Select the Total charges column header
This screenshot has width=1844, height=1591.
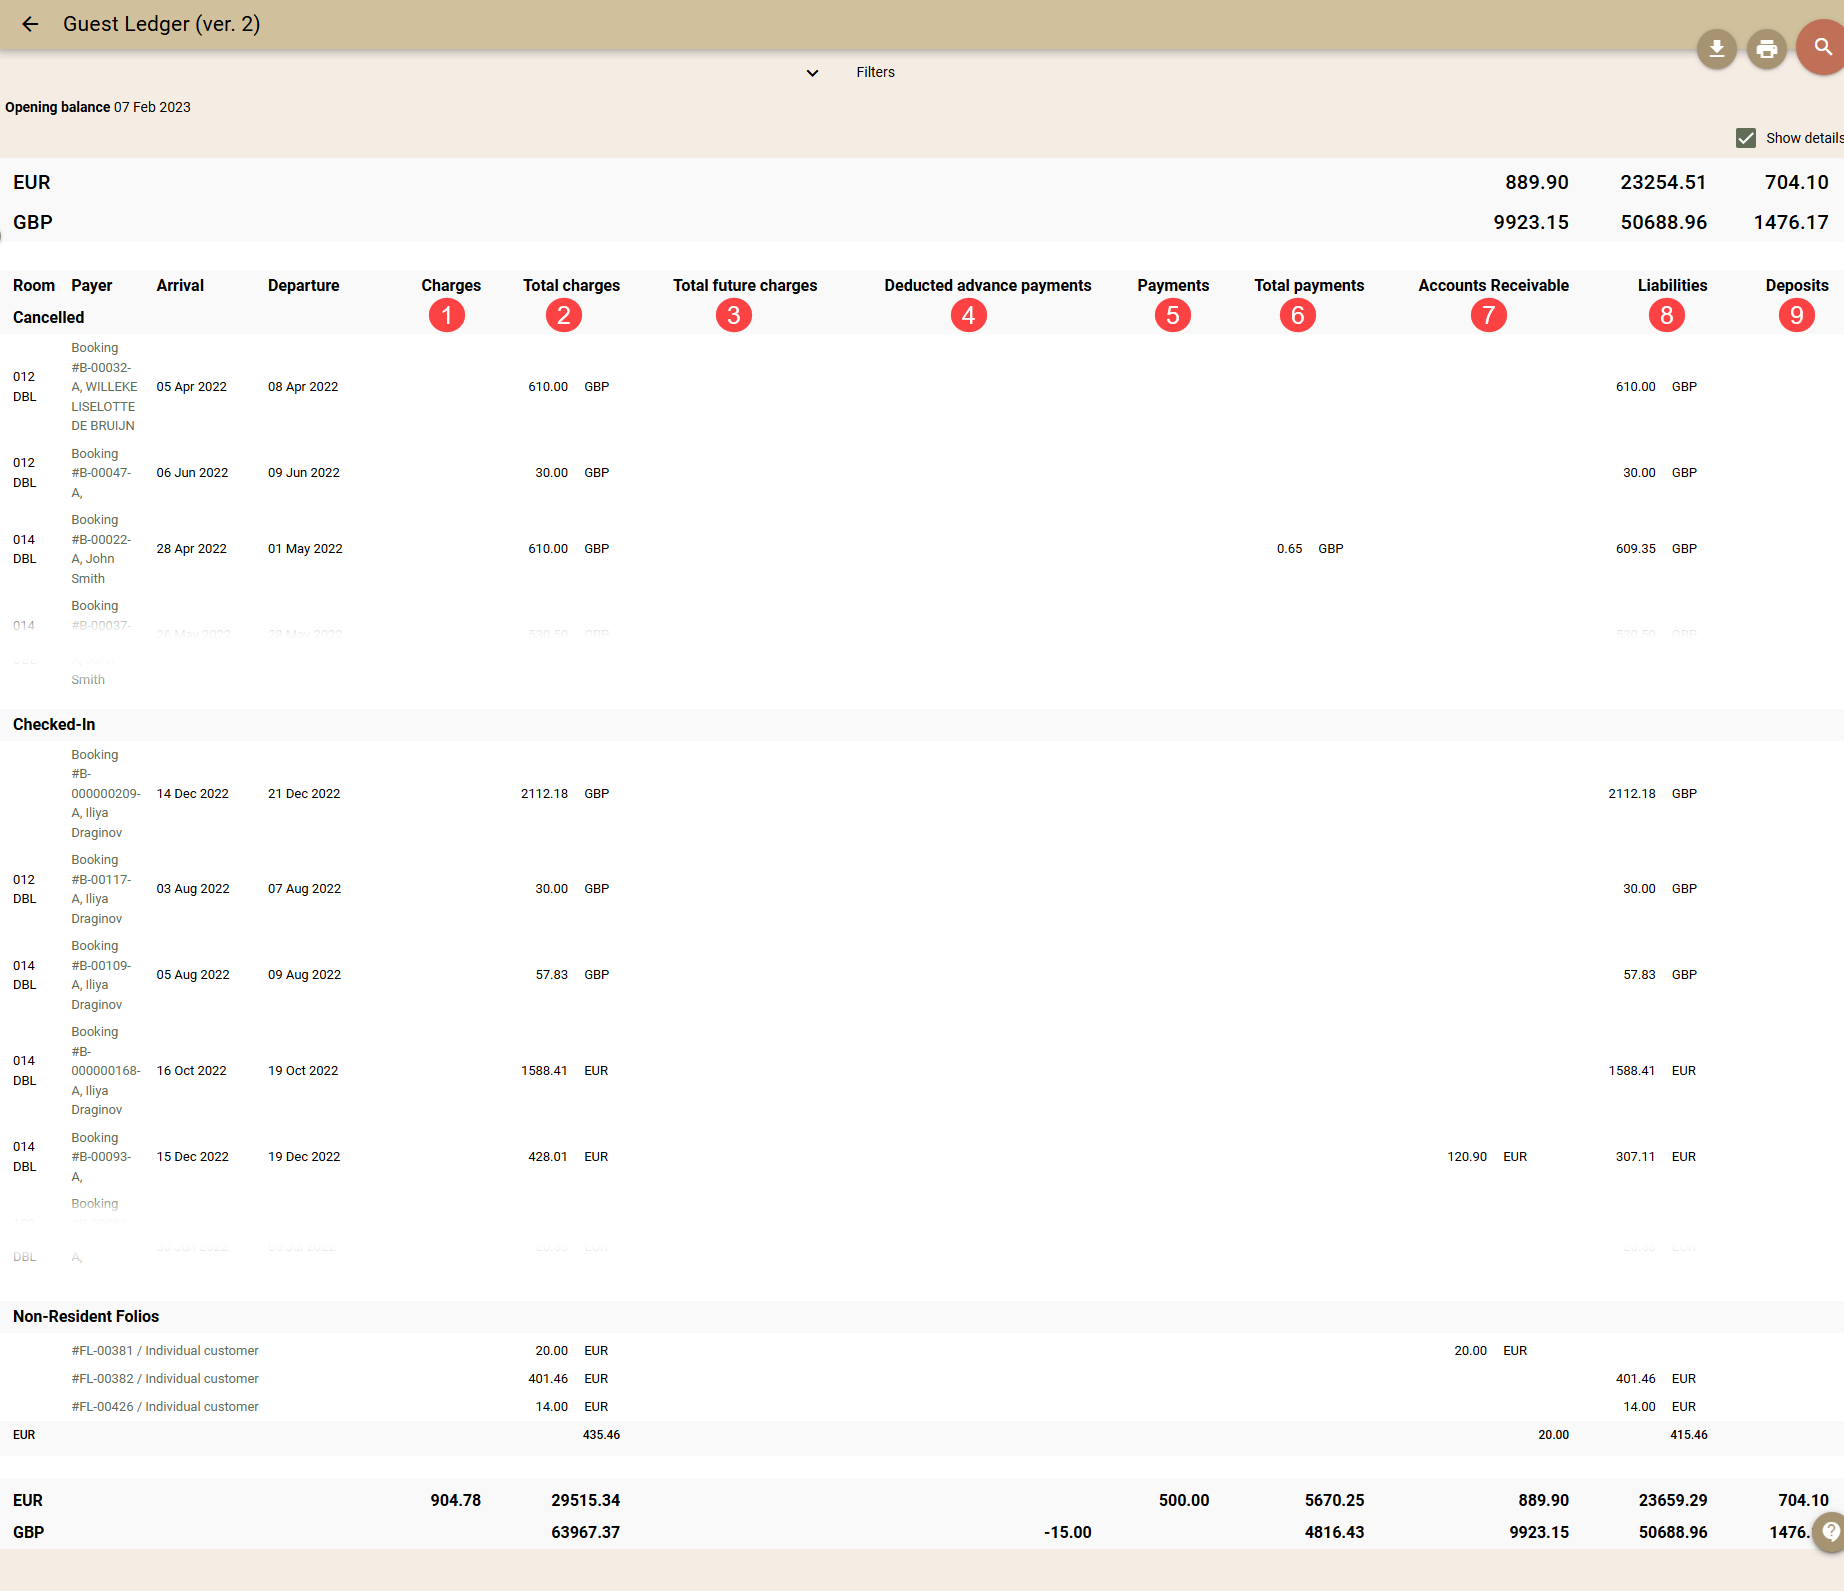tap(571, 285)
